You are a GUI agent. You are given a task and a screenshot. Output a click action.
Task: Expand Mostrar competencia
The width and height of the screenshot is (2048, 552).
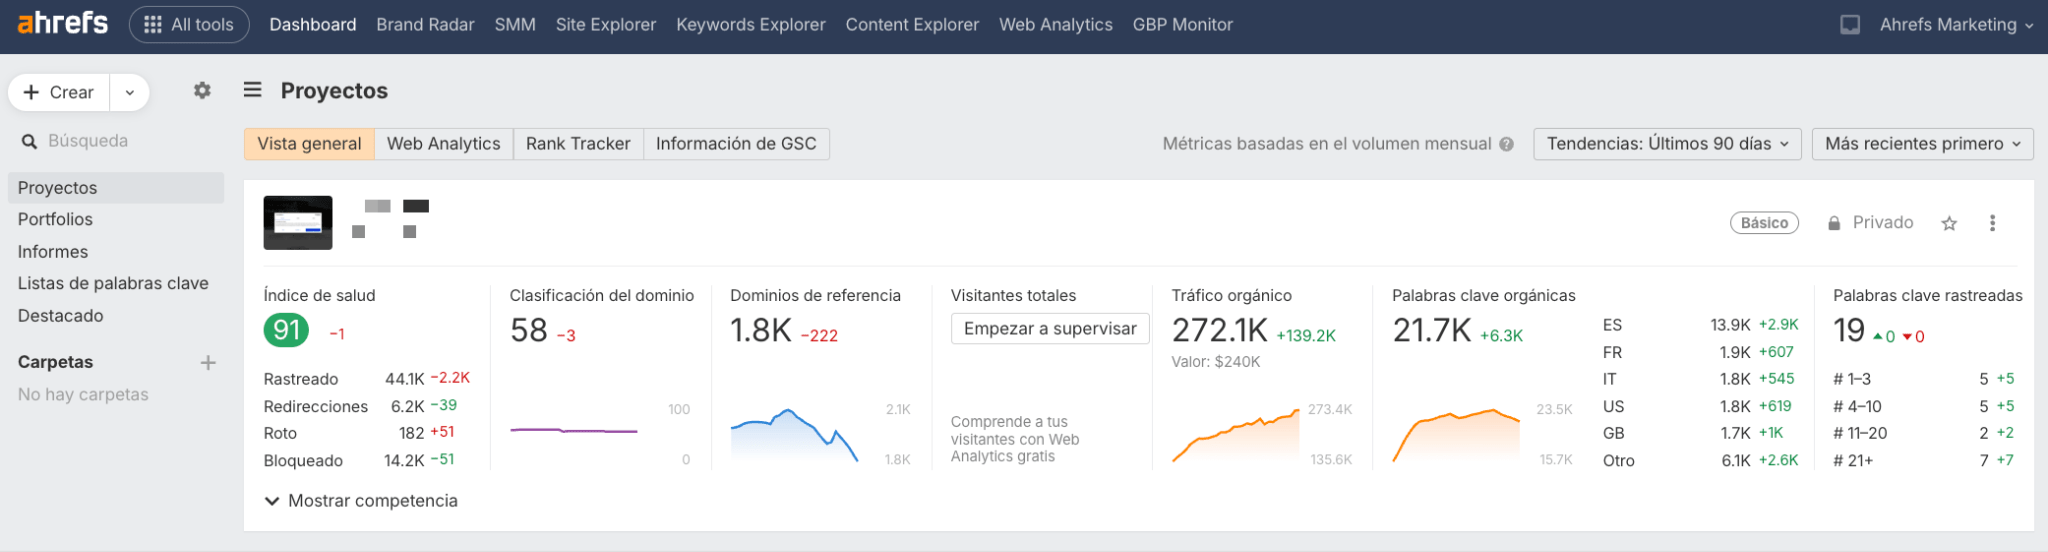coord(361,501)
